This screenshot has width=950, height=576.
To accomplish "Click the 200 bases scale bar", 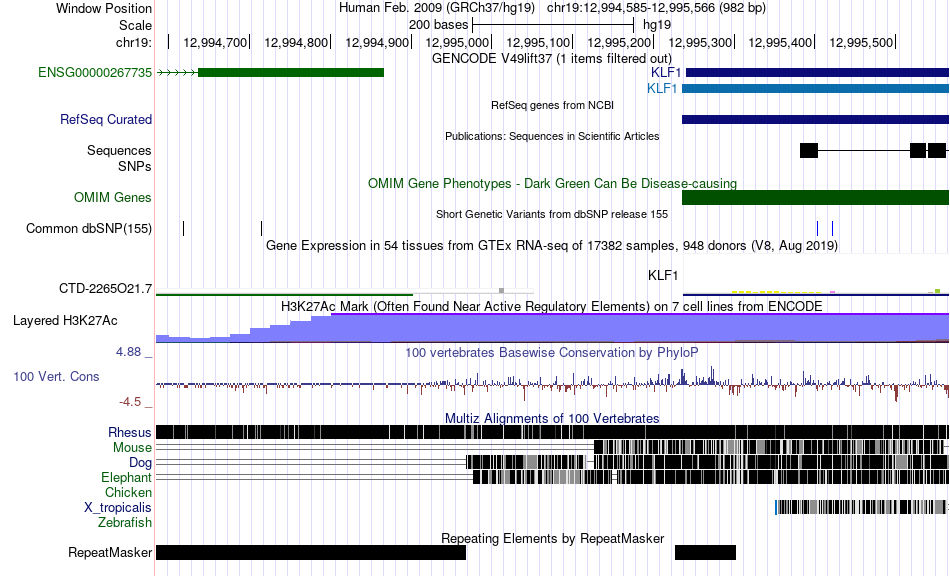I will [x=553, y=25].
